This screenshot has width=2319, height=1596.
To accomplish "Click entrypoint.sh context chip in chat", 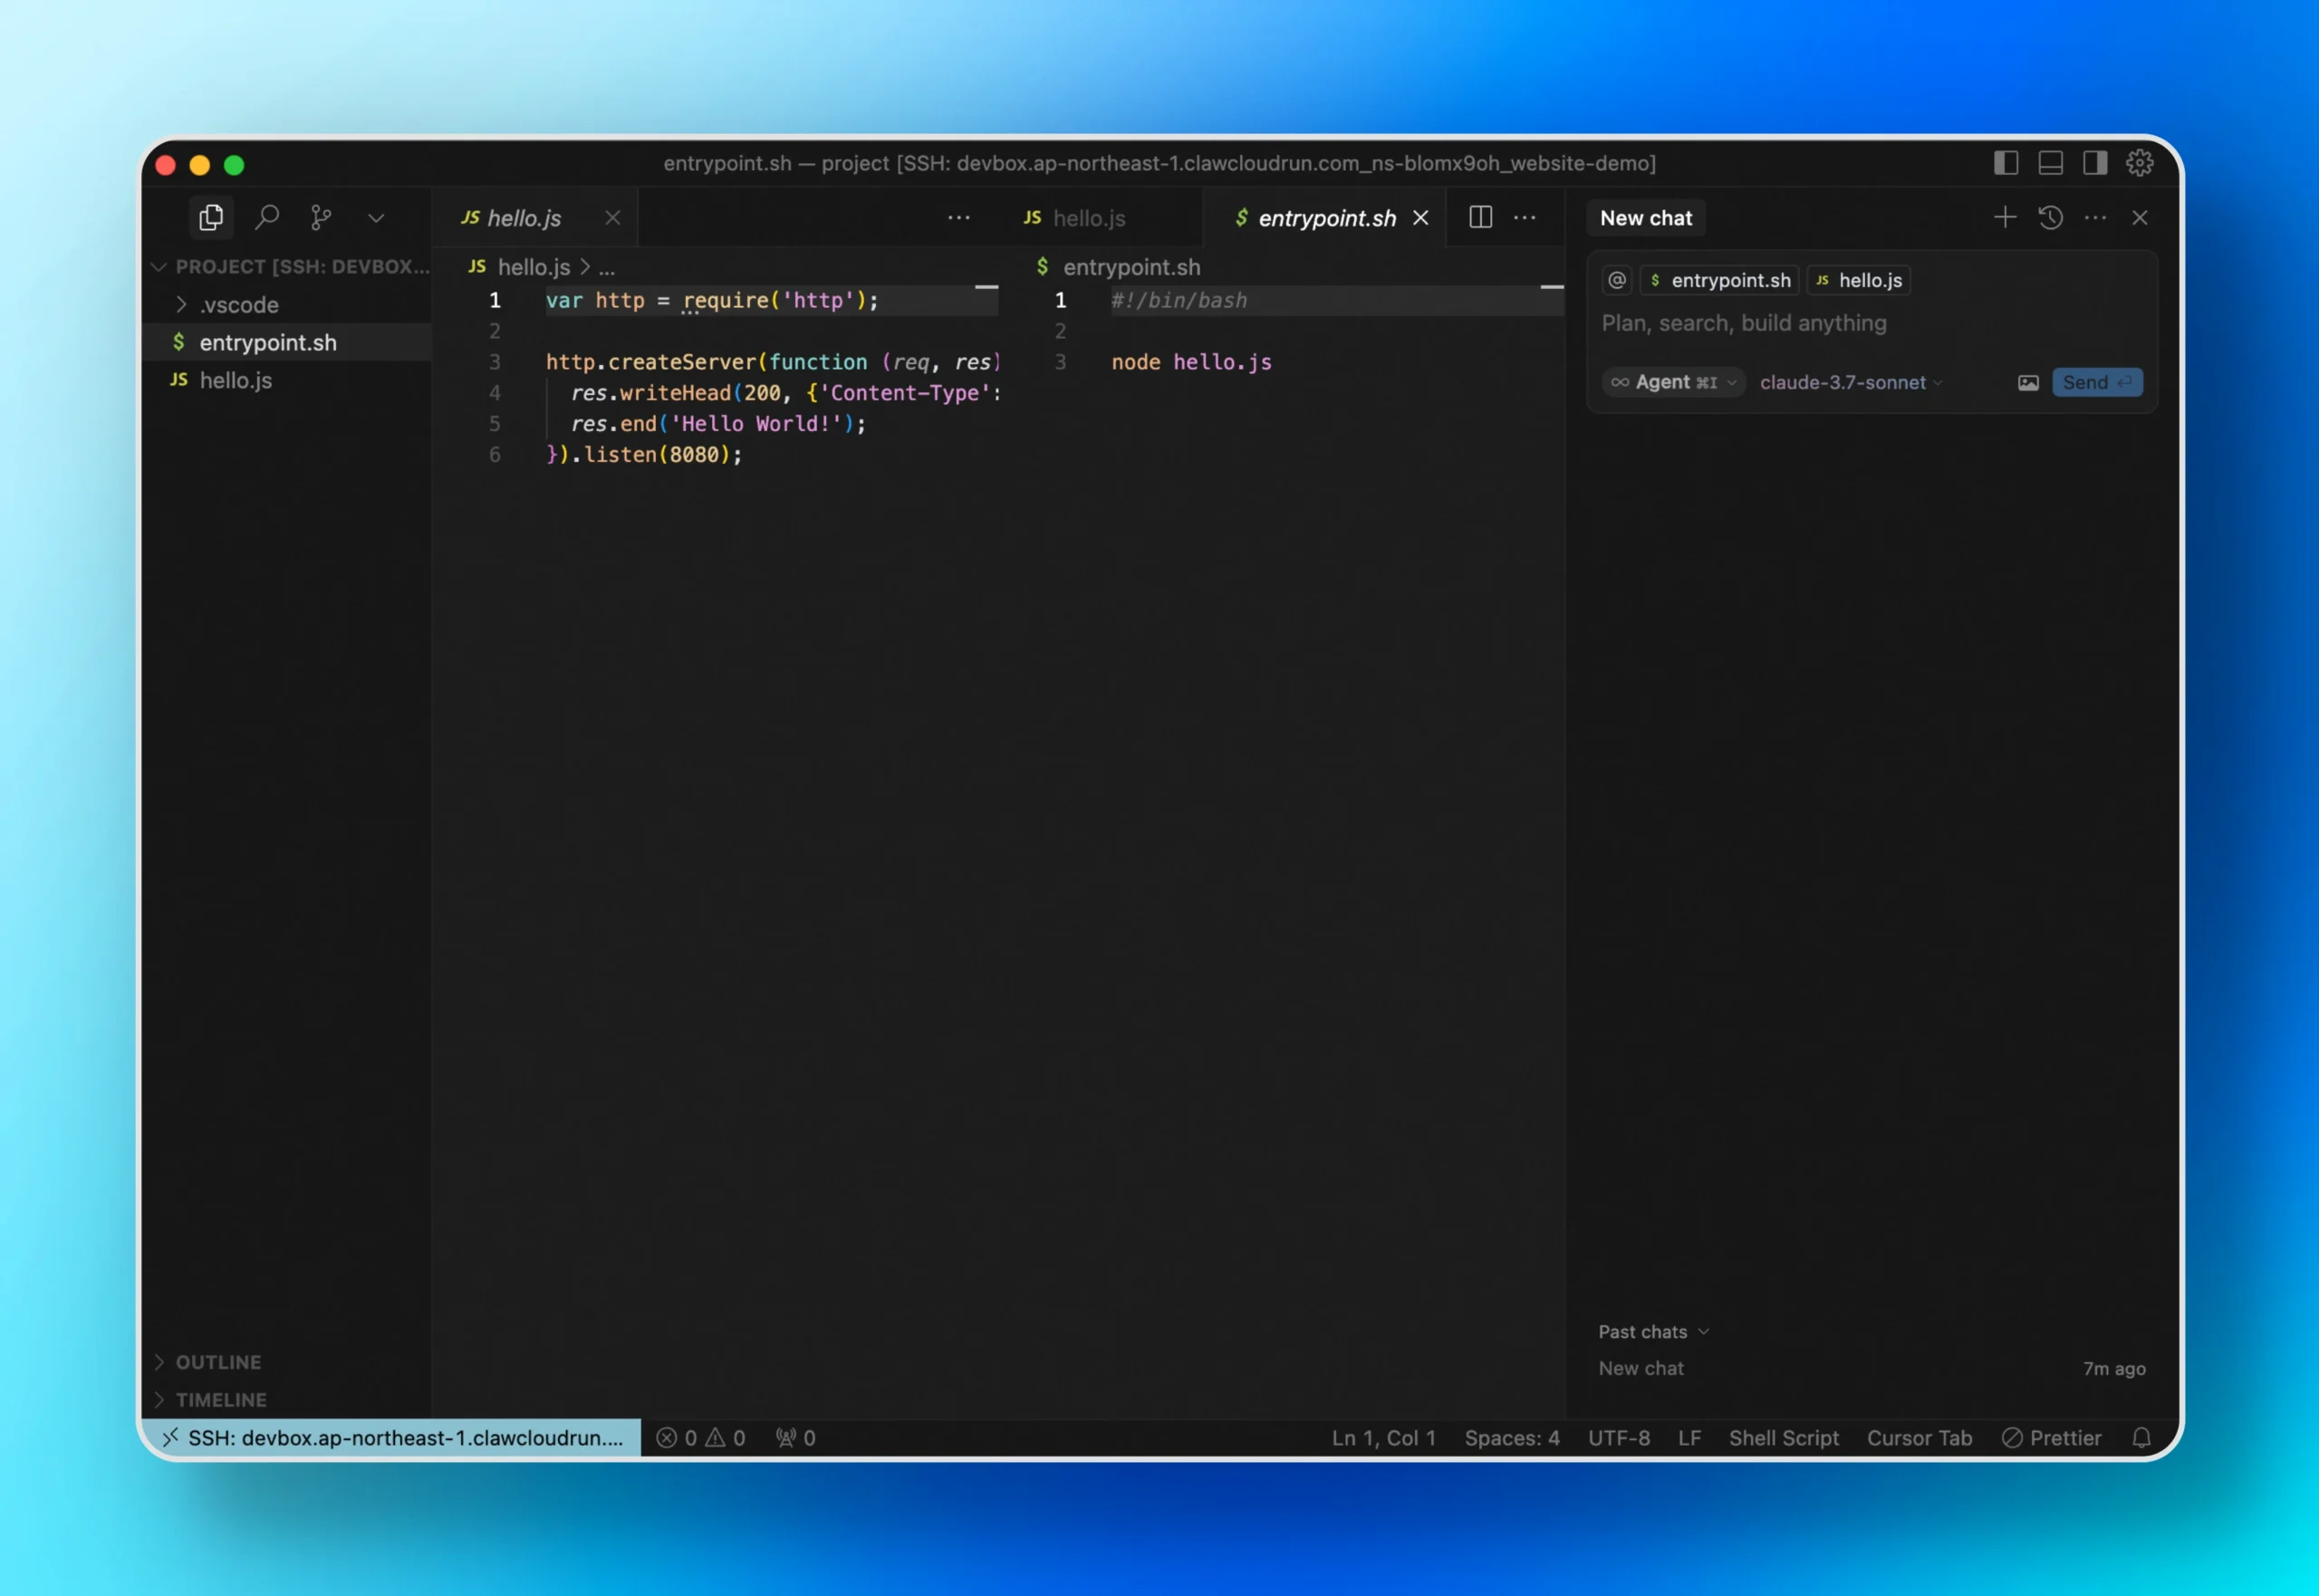I will coord(1720,280).
